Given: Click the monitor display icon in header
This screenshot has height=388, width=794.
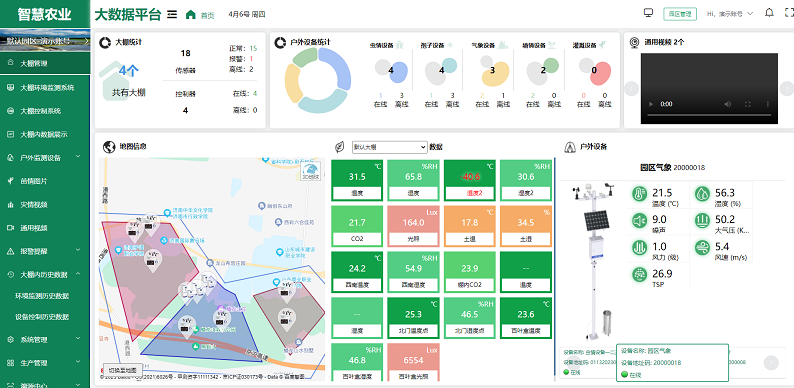Looking at the screenshot, I should 648,13.
